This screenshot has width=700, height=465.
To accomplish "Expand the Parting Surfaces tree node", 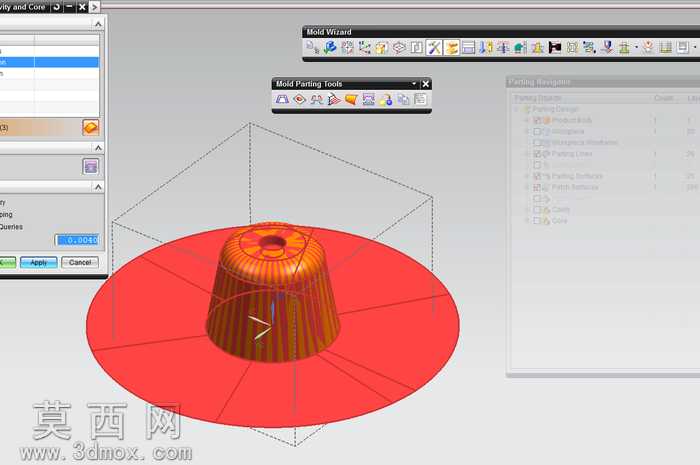I will [527, 176].
